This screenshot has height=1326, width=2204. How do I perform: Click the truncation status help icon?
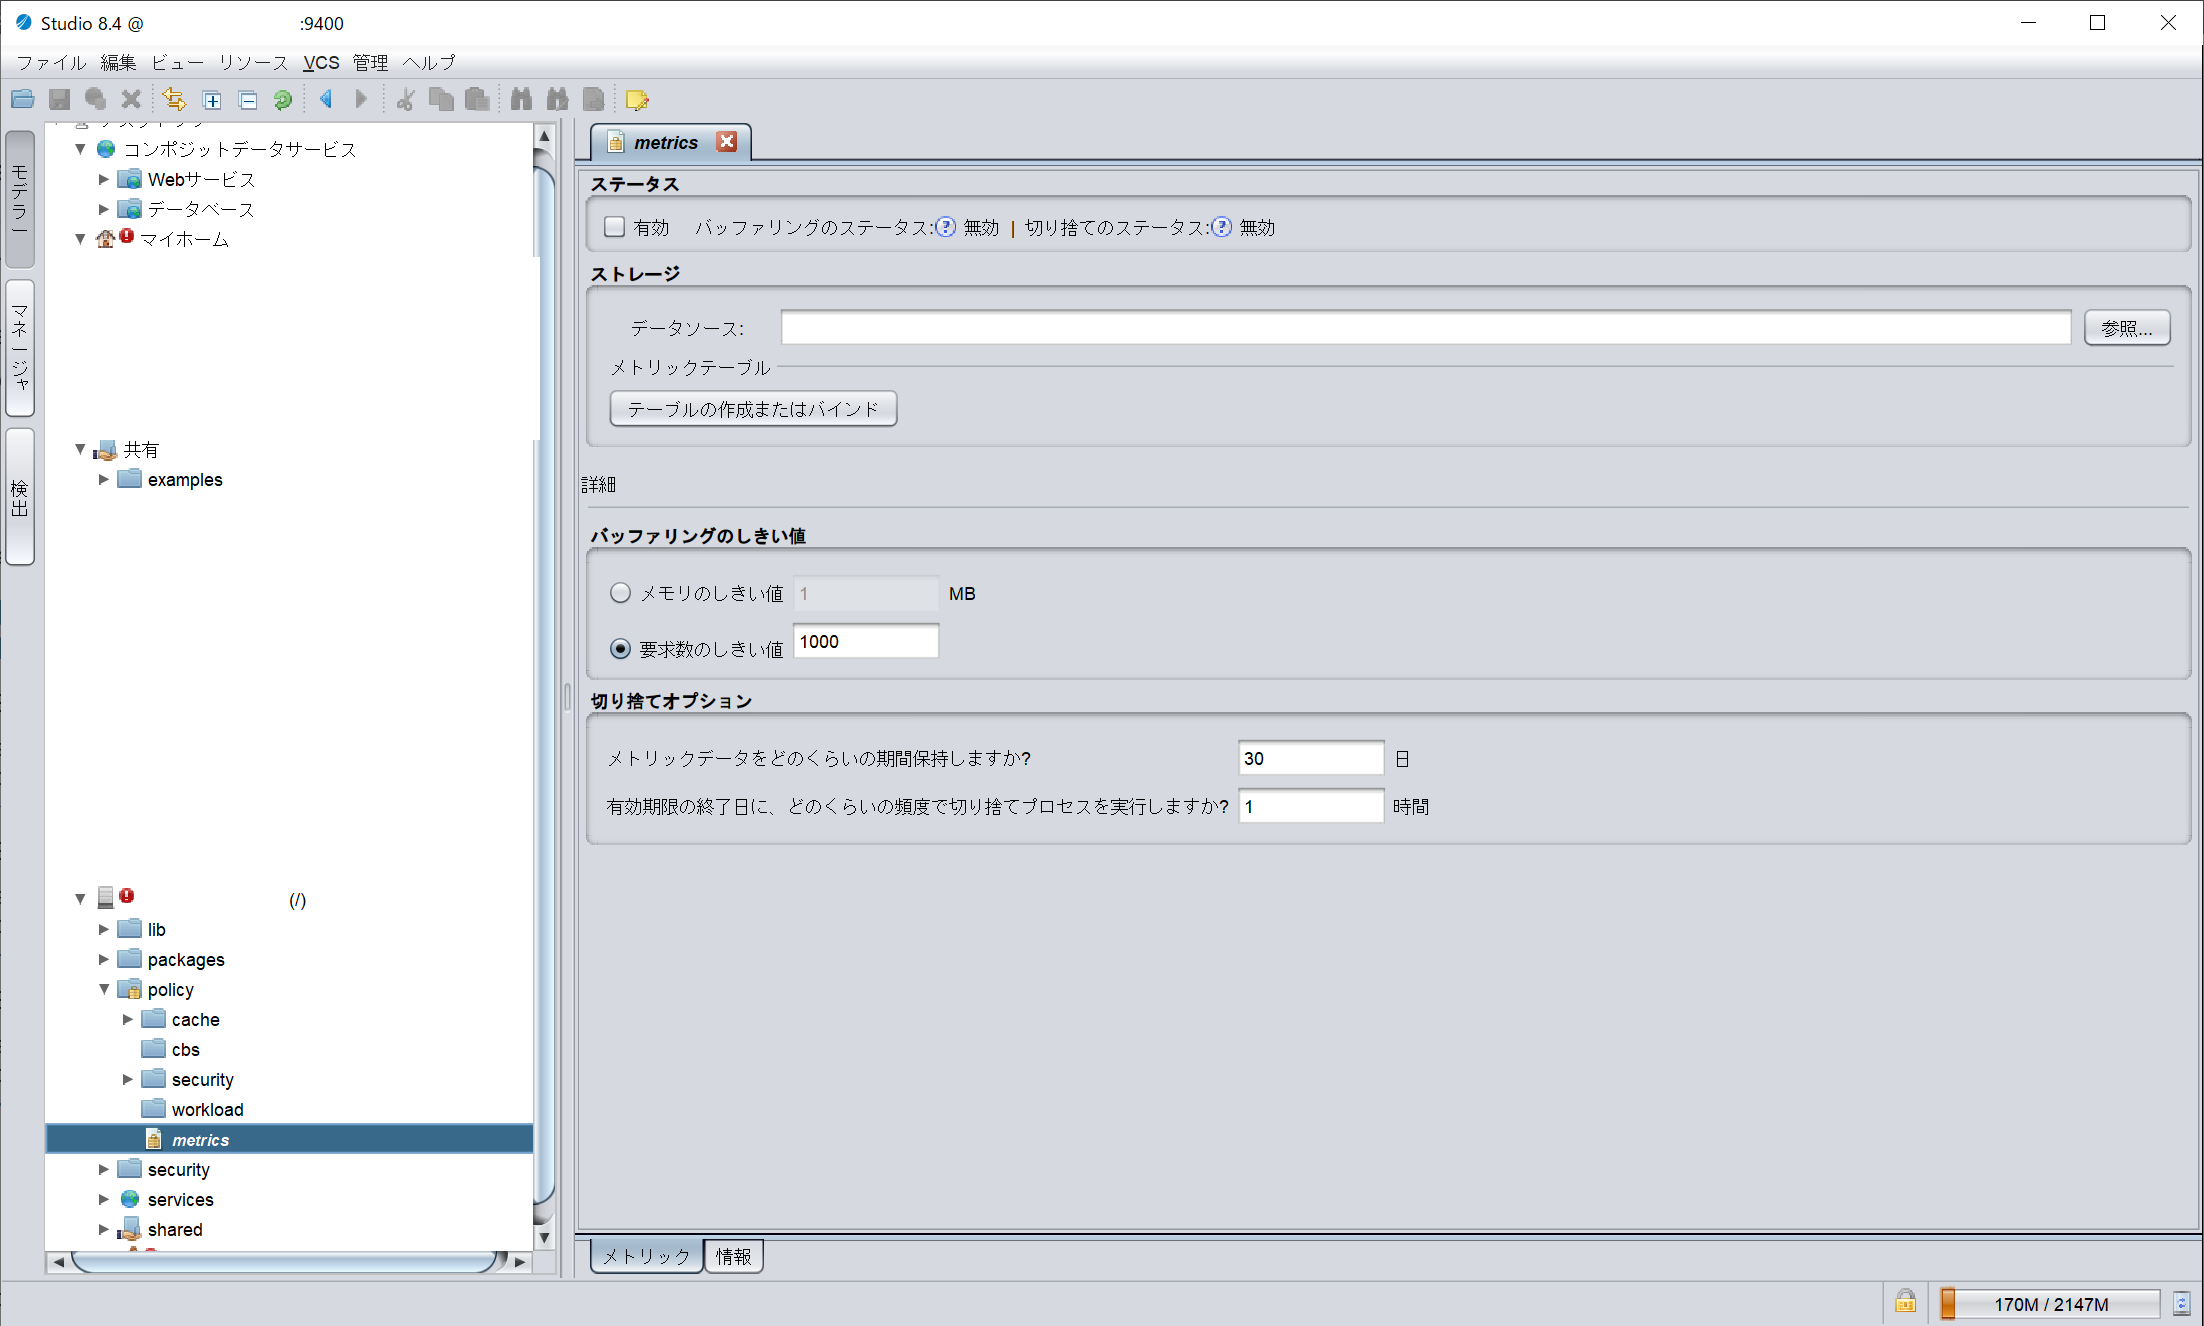(x=1221, y=227)
